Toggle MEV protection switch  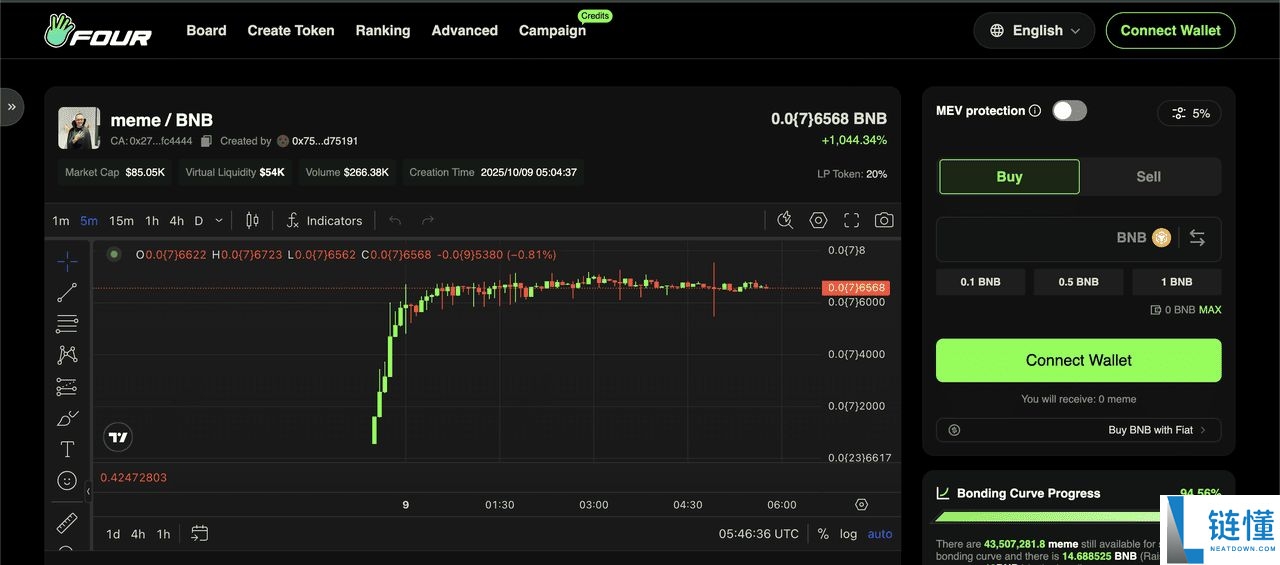(x=1069, y=111)
